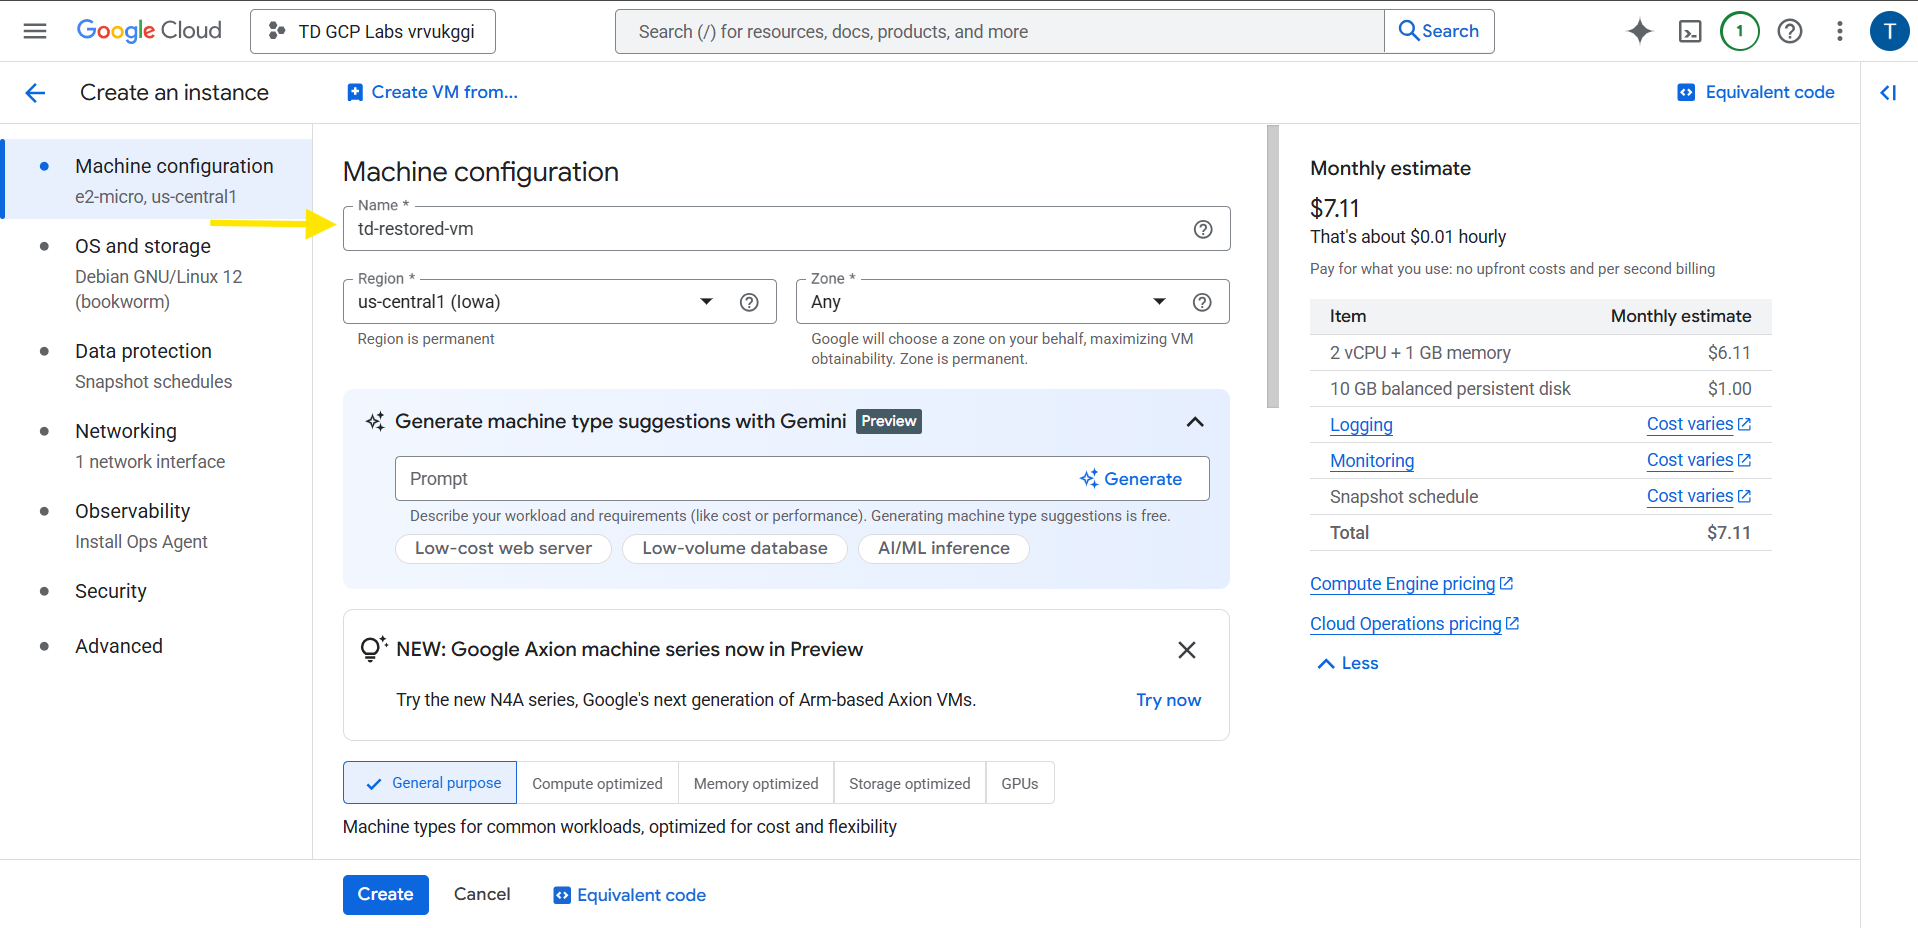Click the back arrow beside Create an instance
This screenshot has height=928, width=1918.
coord(35,93)
